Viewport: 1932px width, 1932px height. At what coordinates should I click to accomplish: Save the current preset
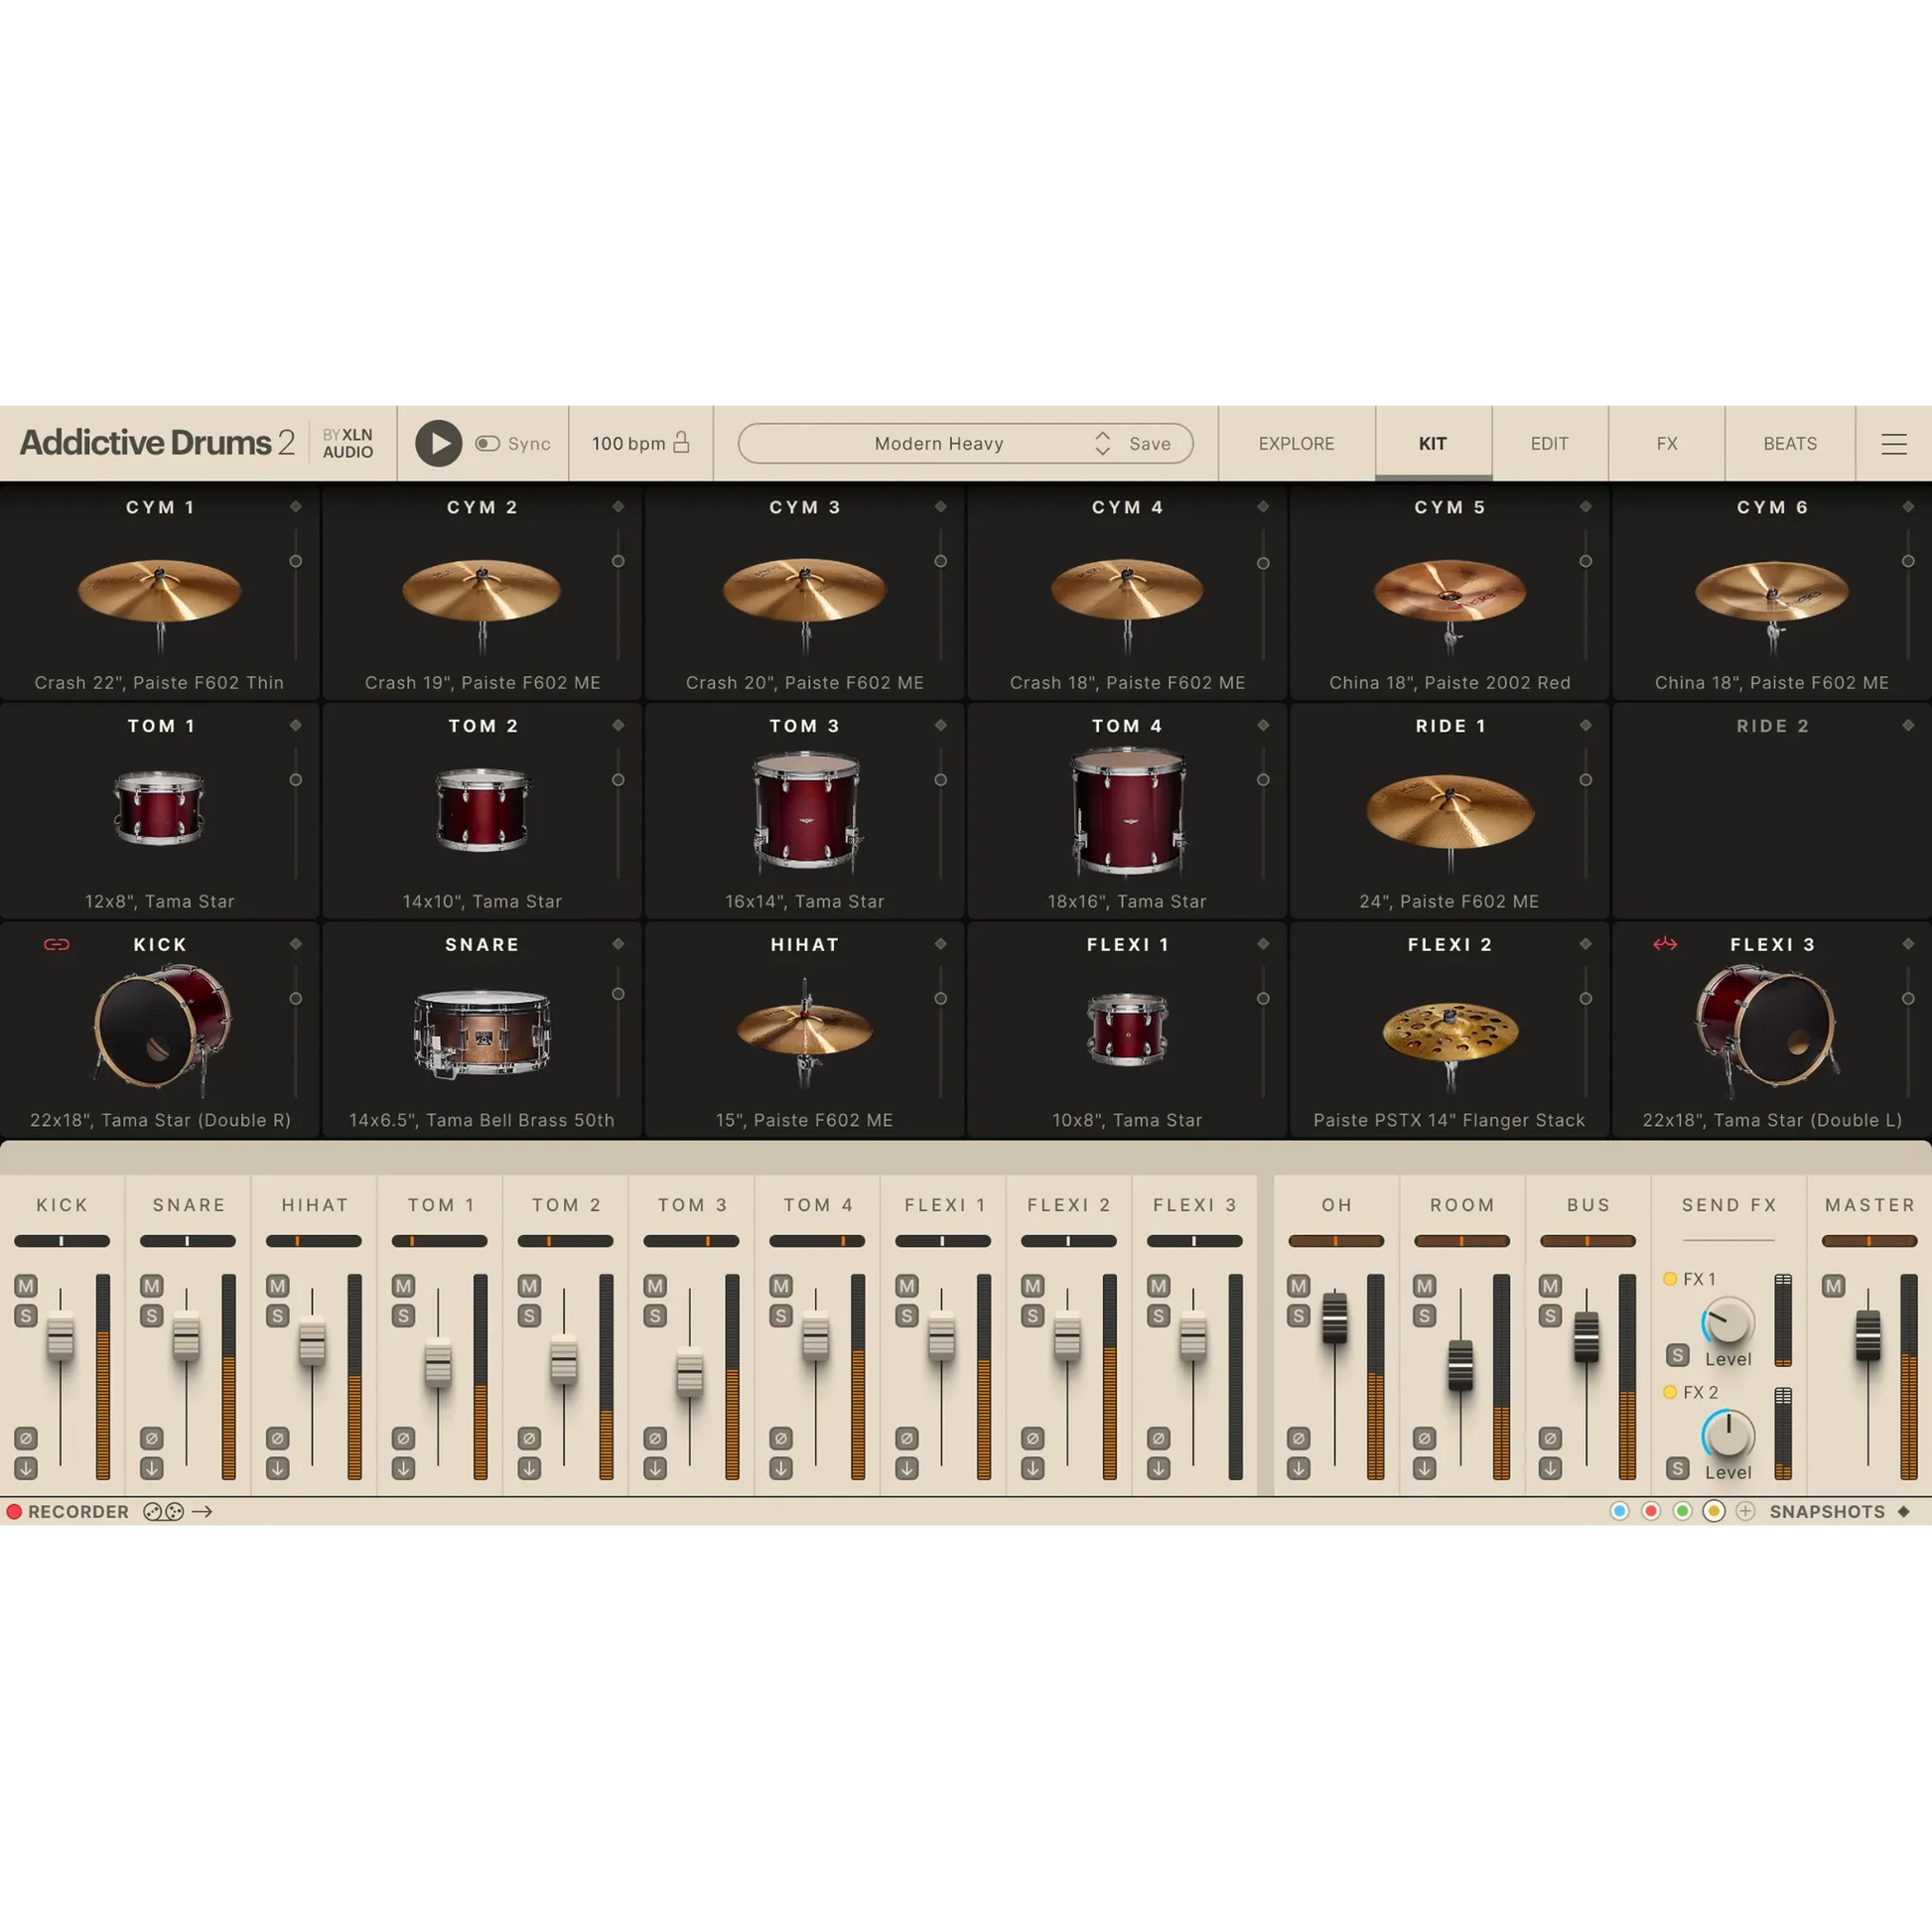(1149, 443)
